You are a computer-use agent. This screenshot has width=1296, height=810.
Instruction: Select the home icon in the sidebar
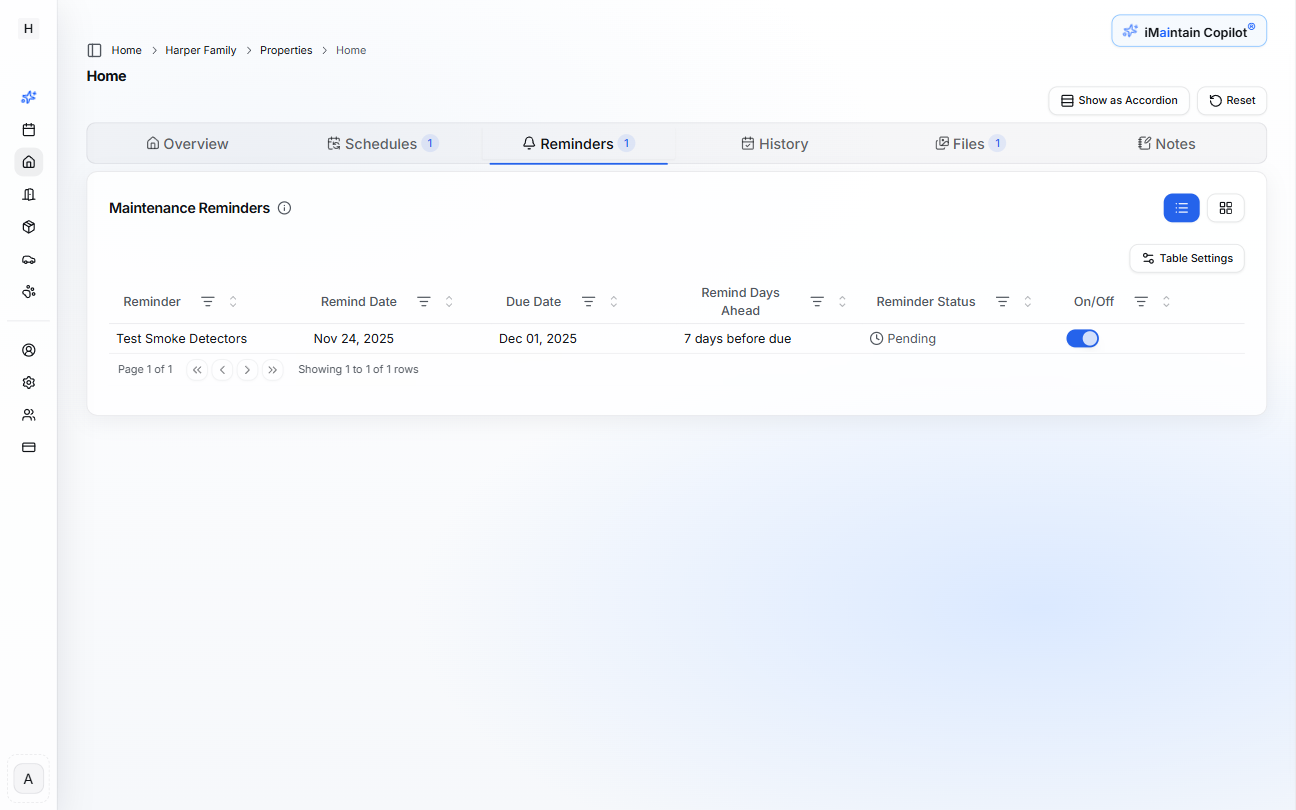[28, 161]
